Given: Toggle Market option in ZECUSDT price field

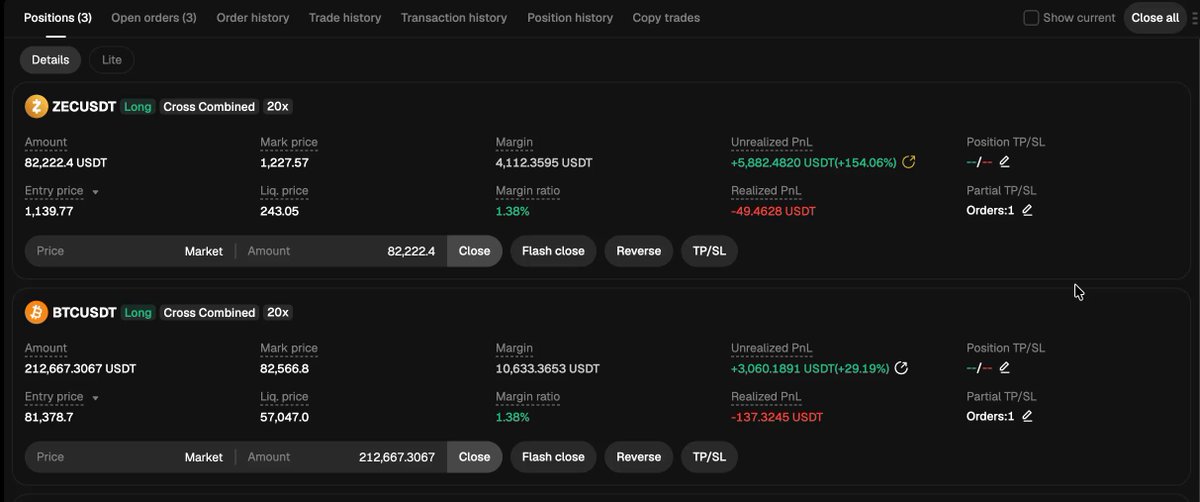Looking at the screenshot, I should coord(204,251).
